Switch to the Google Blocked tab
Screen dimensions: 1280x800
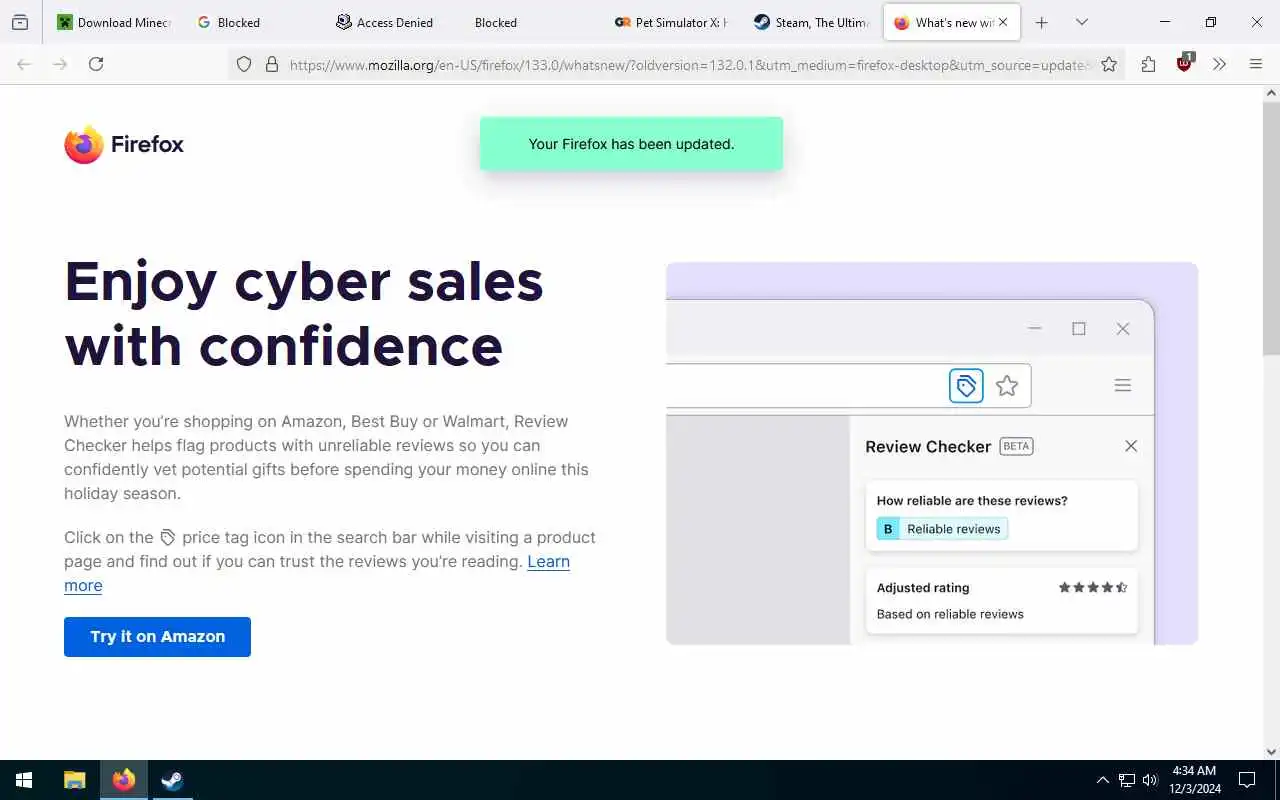point(254,22)
